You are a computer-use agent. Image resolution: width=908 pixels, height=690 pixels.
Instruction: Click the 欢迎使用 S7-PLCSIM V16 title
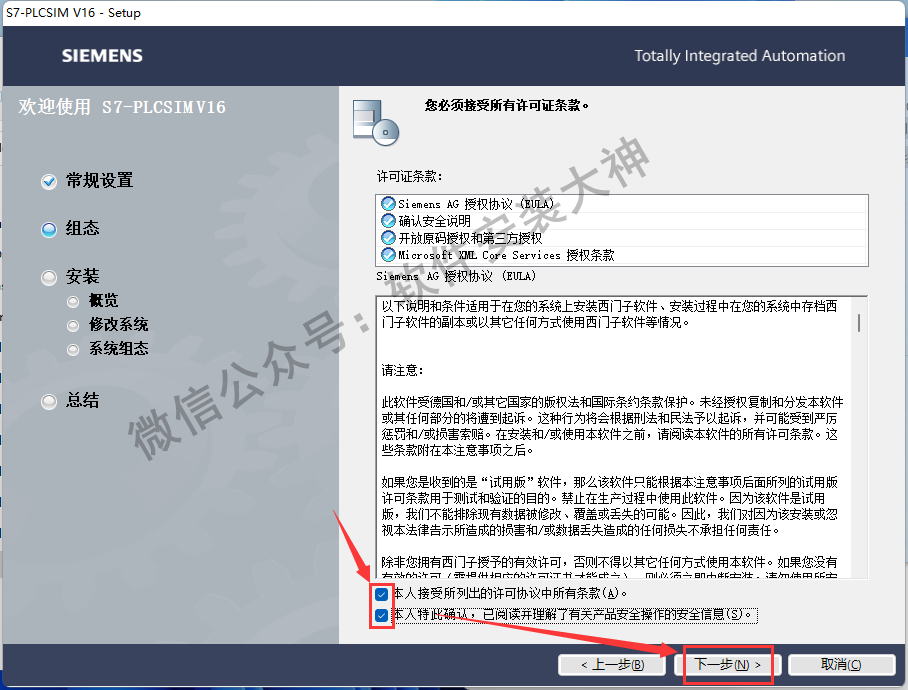122,107
